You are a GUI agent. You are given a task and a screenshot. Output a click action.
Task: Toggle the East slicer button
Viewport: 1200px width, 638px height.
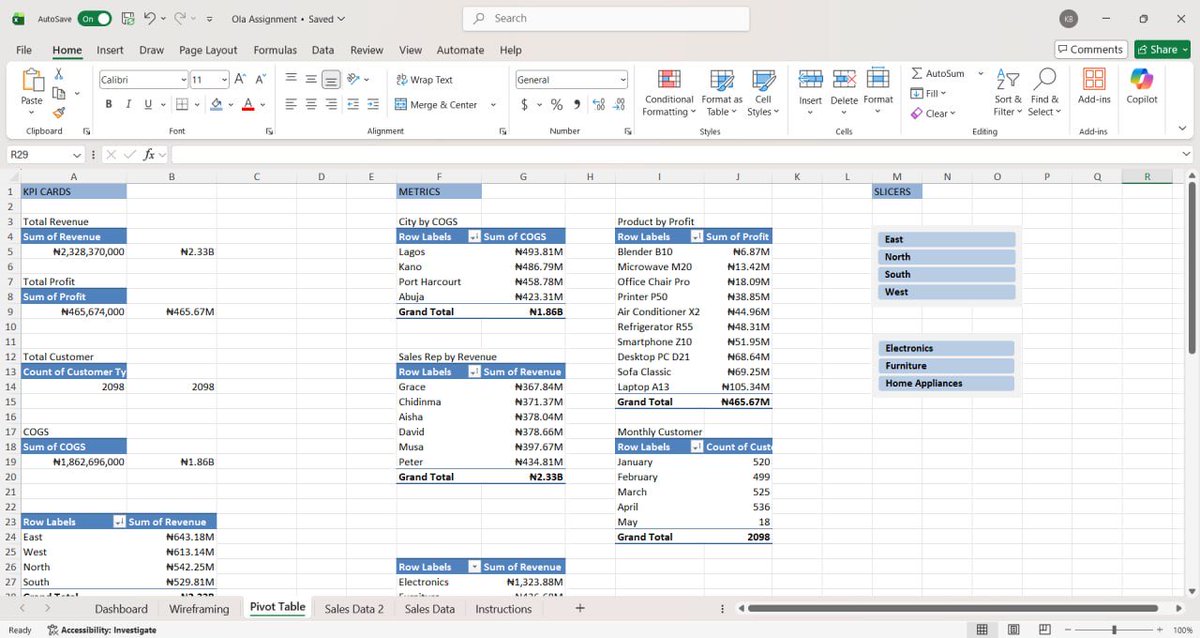coord(946,239)
